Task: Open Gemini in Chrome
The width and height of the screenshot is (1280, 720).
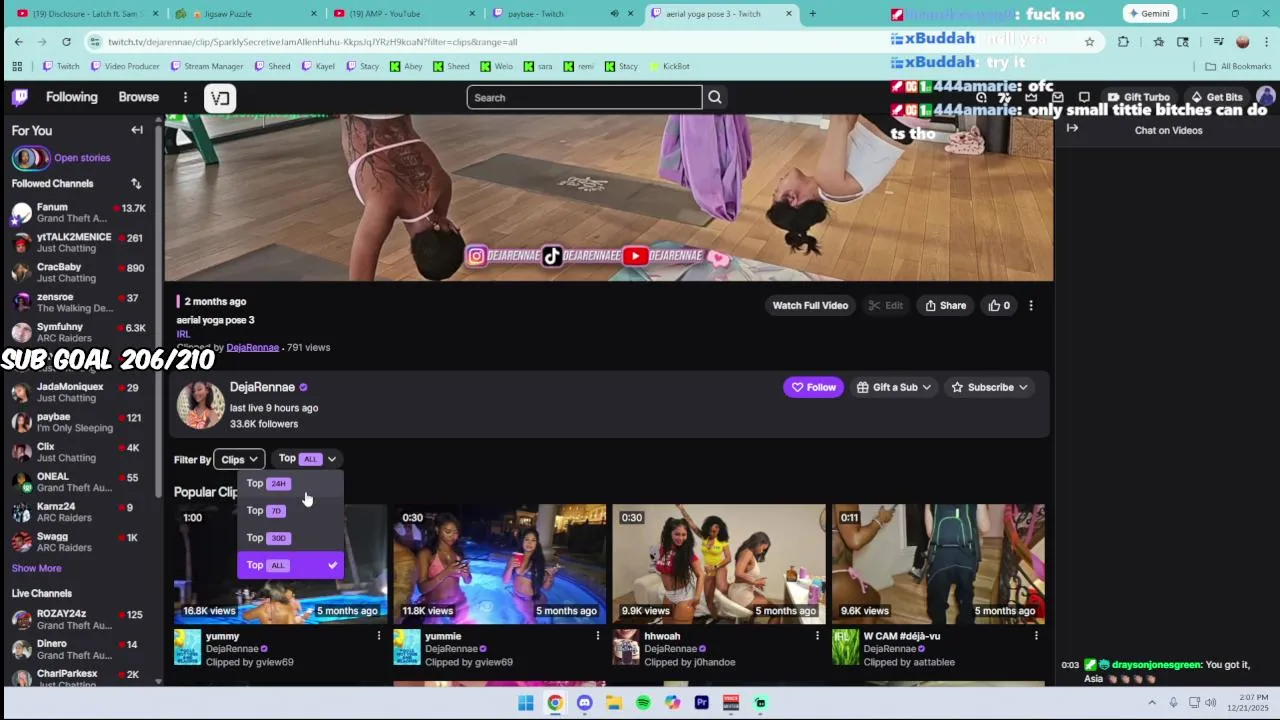Action: click(x=1148, y=14)
